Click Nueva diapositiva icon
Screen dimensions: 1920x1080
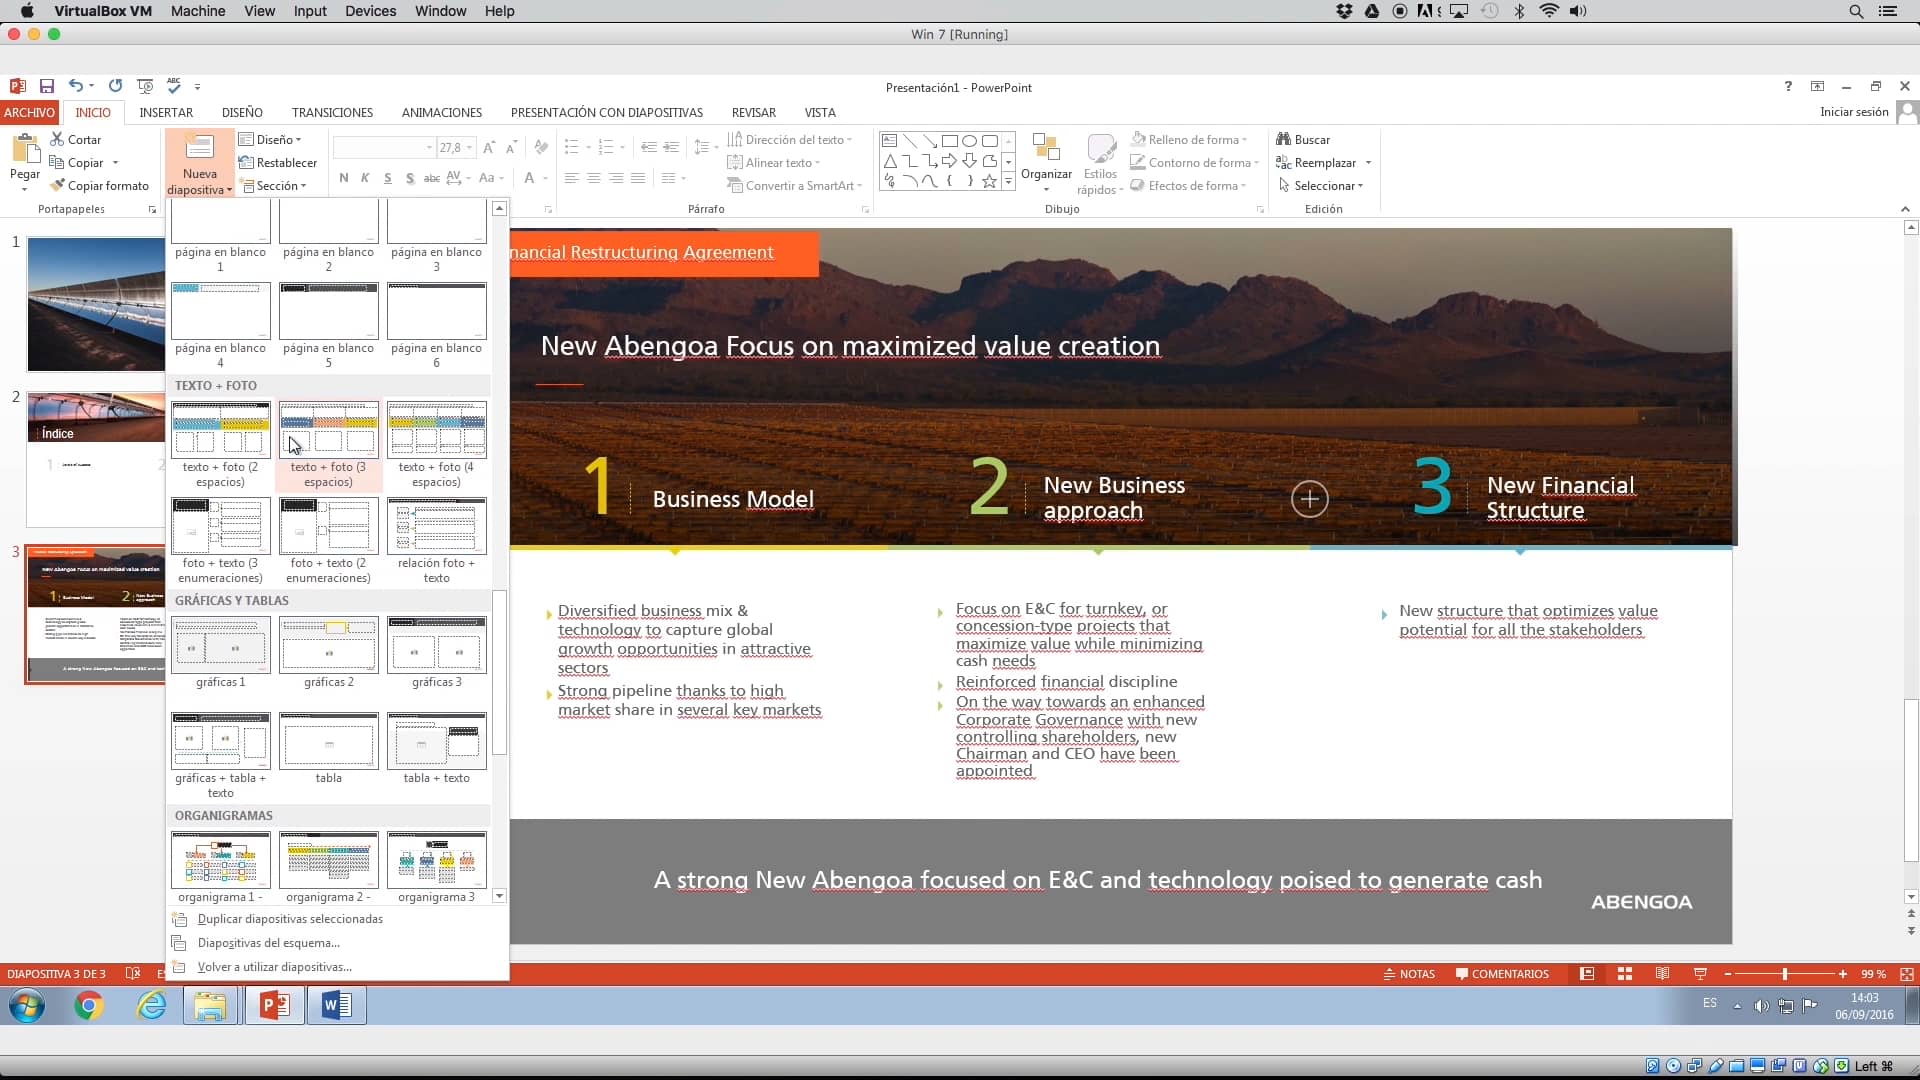(199, 147)
